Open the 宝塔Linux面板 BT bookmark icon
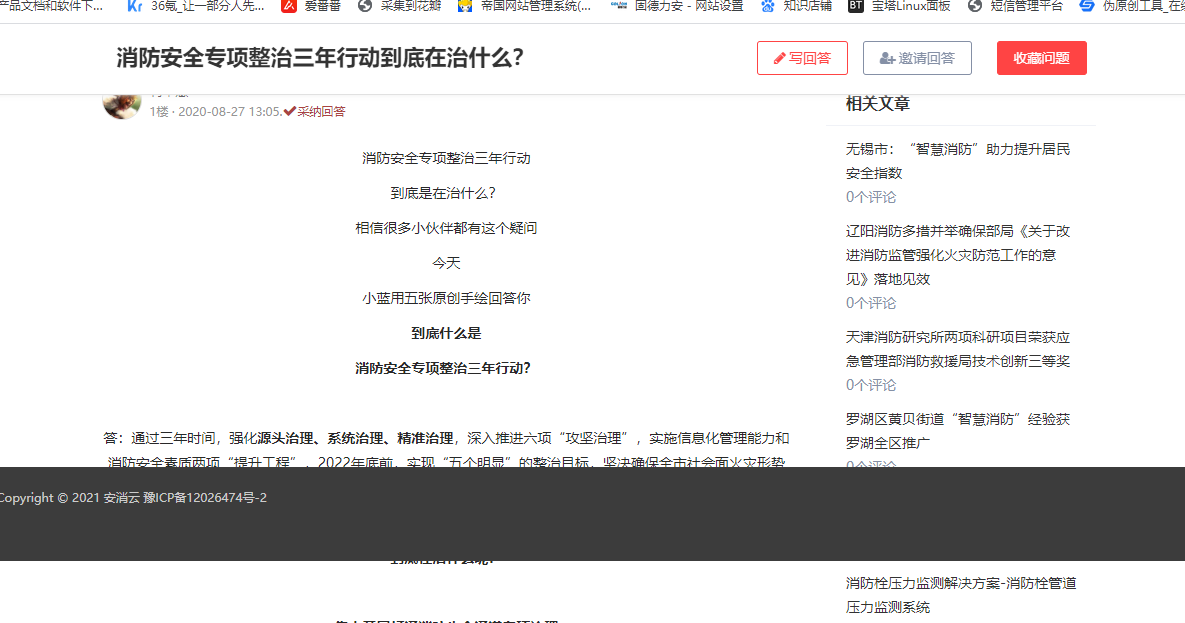 tap(856, 6)
